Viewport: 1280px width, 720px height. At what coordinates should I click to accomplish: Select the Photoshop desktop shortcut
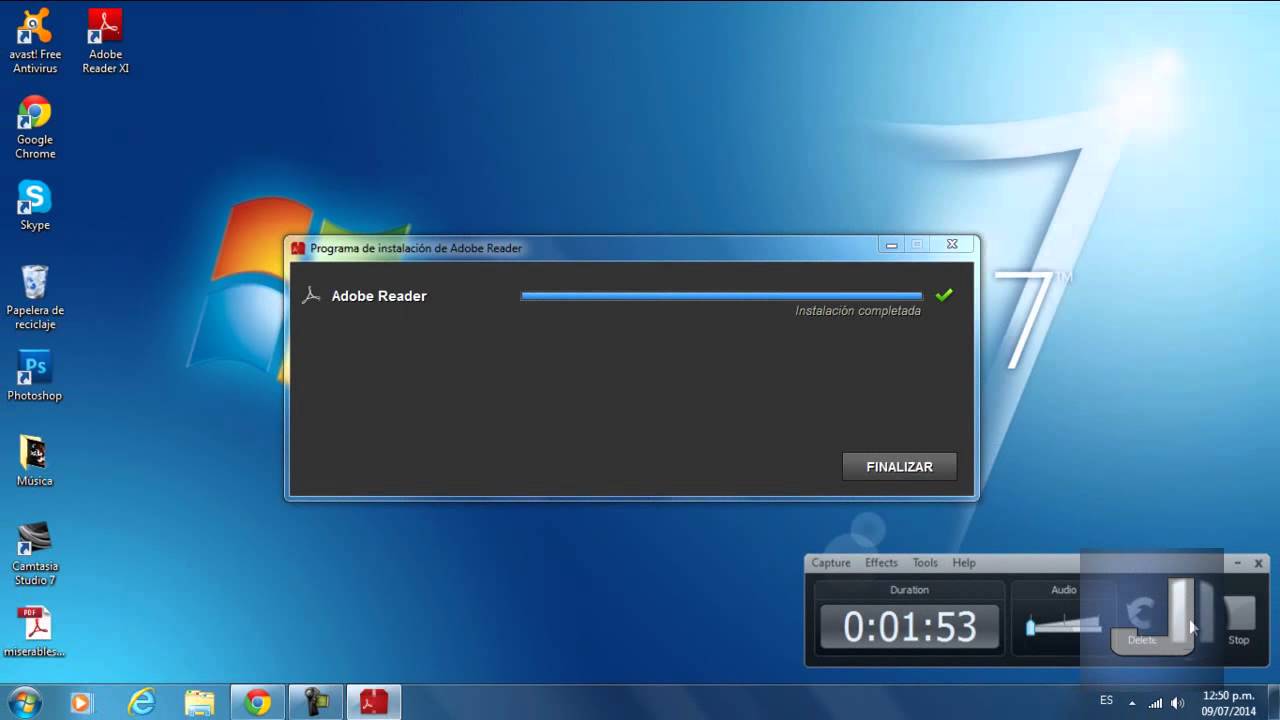(35, 376)
